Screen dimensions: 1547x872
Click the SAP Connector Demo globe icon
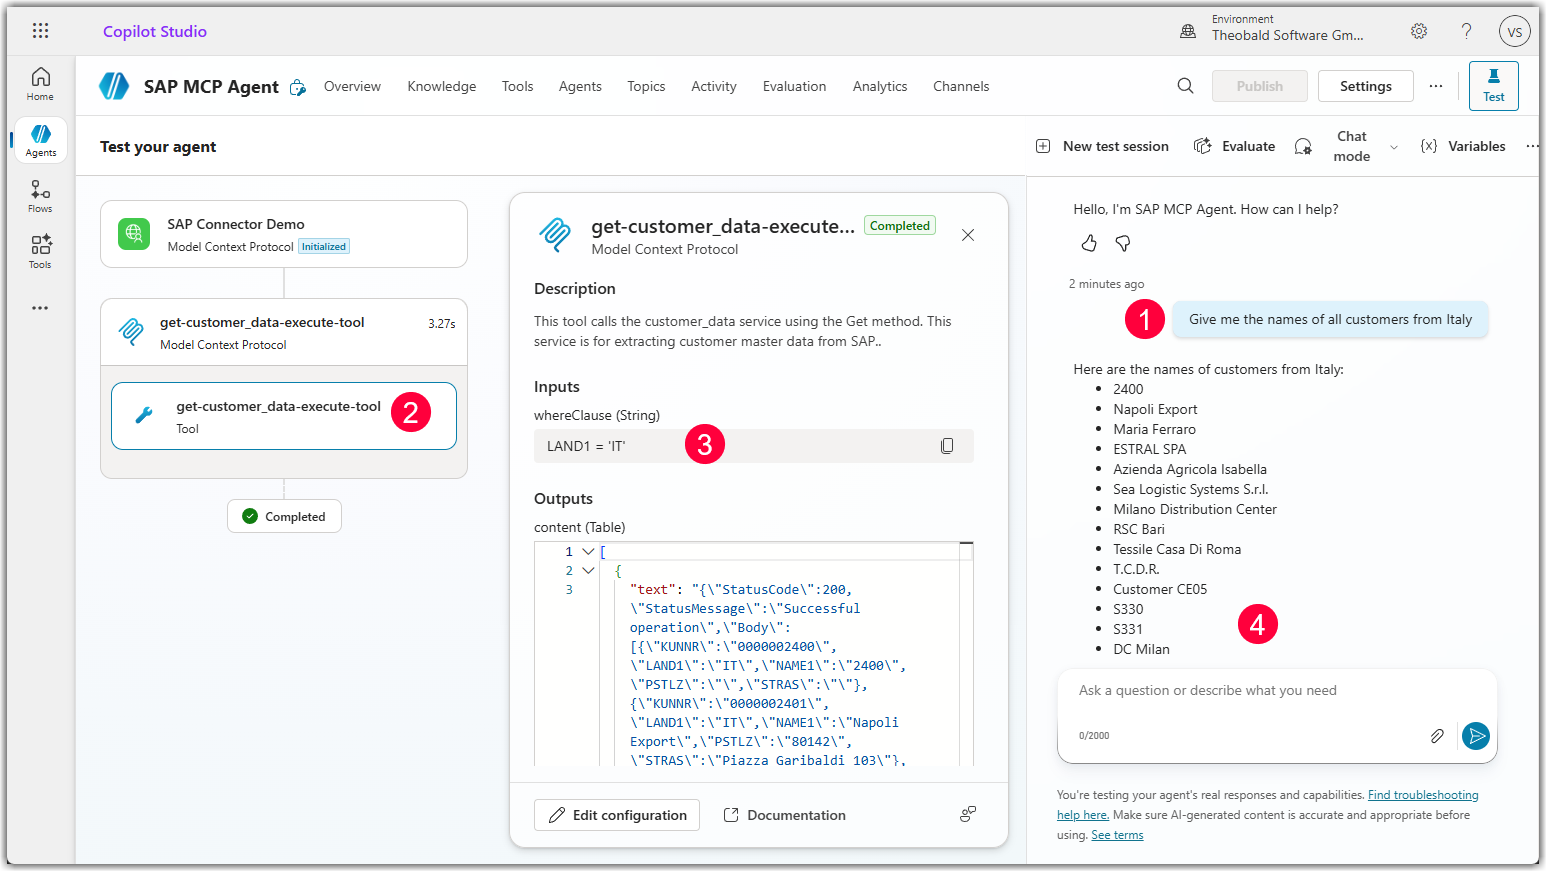pyautogui.click(x=134, y=233)
